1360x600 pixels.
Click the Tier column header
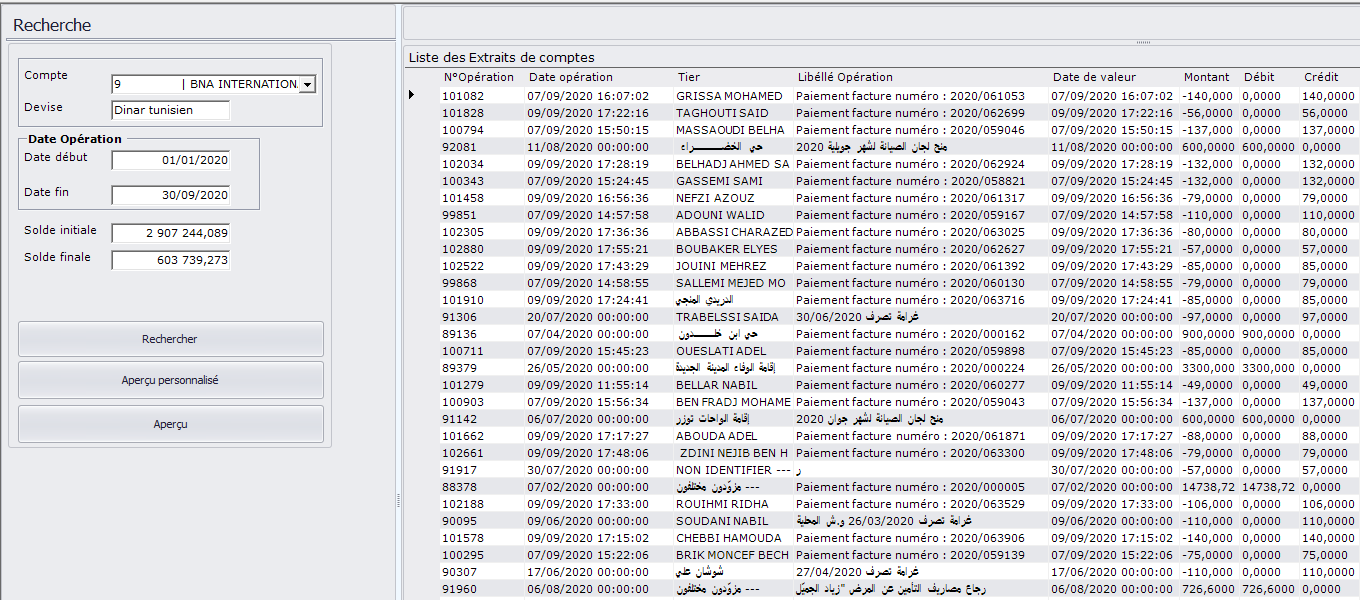(x=688, y=77)
